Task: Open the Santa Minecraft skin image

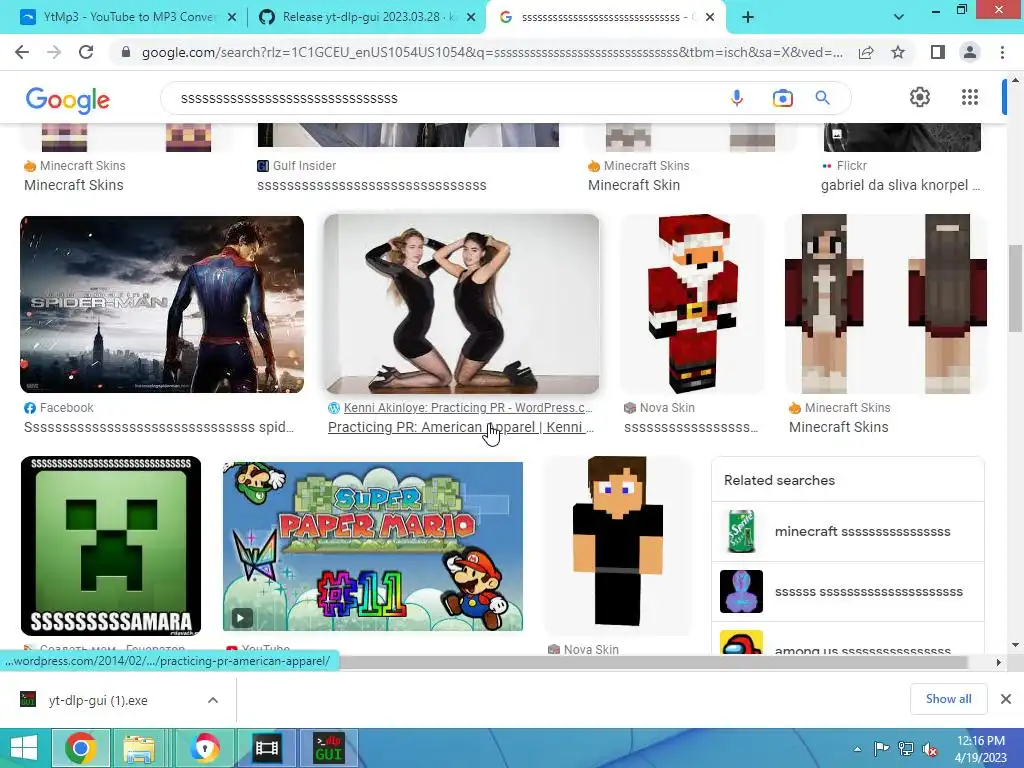Action: 693,304
